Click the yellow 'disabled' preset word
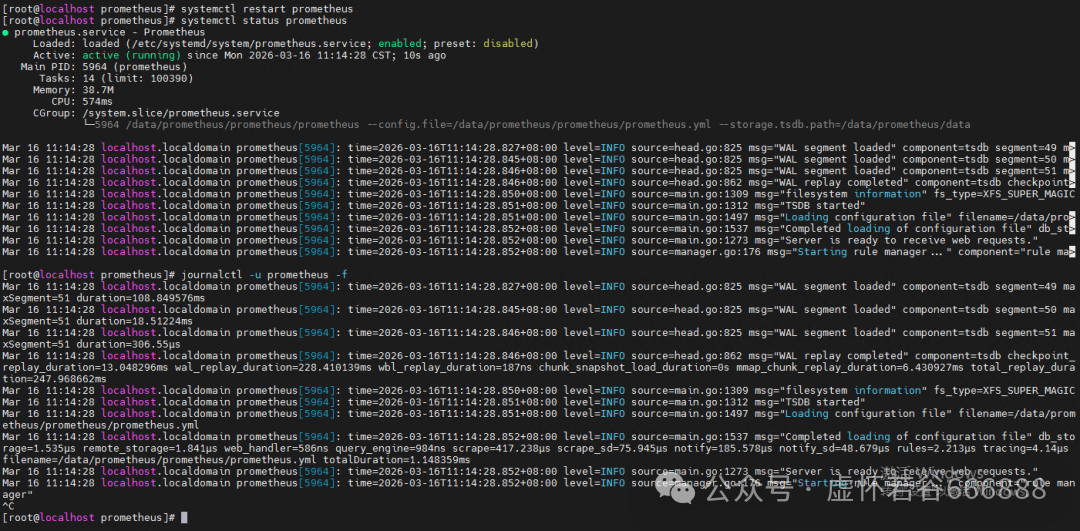This screenshot has height=531, width=1080. pos(508,43)
